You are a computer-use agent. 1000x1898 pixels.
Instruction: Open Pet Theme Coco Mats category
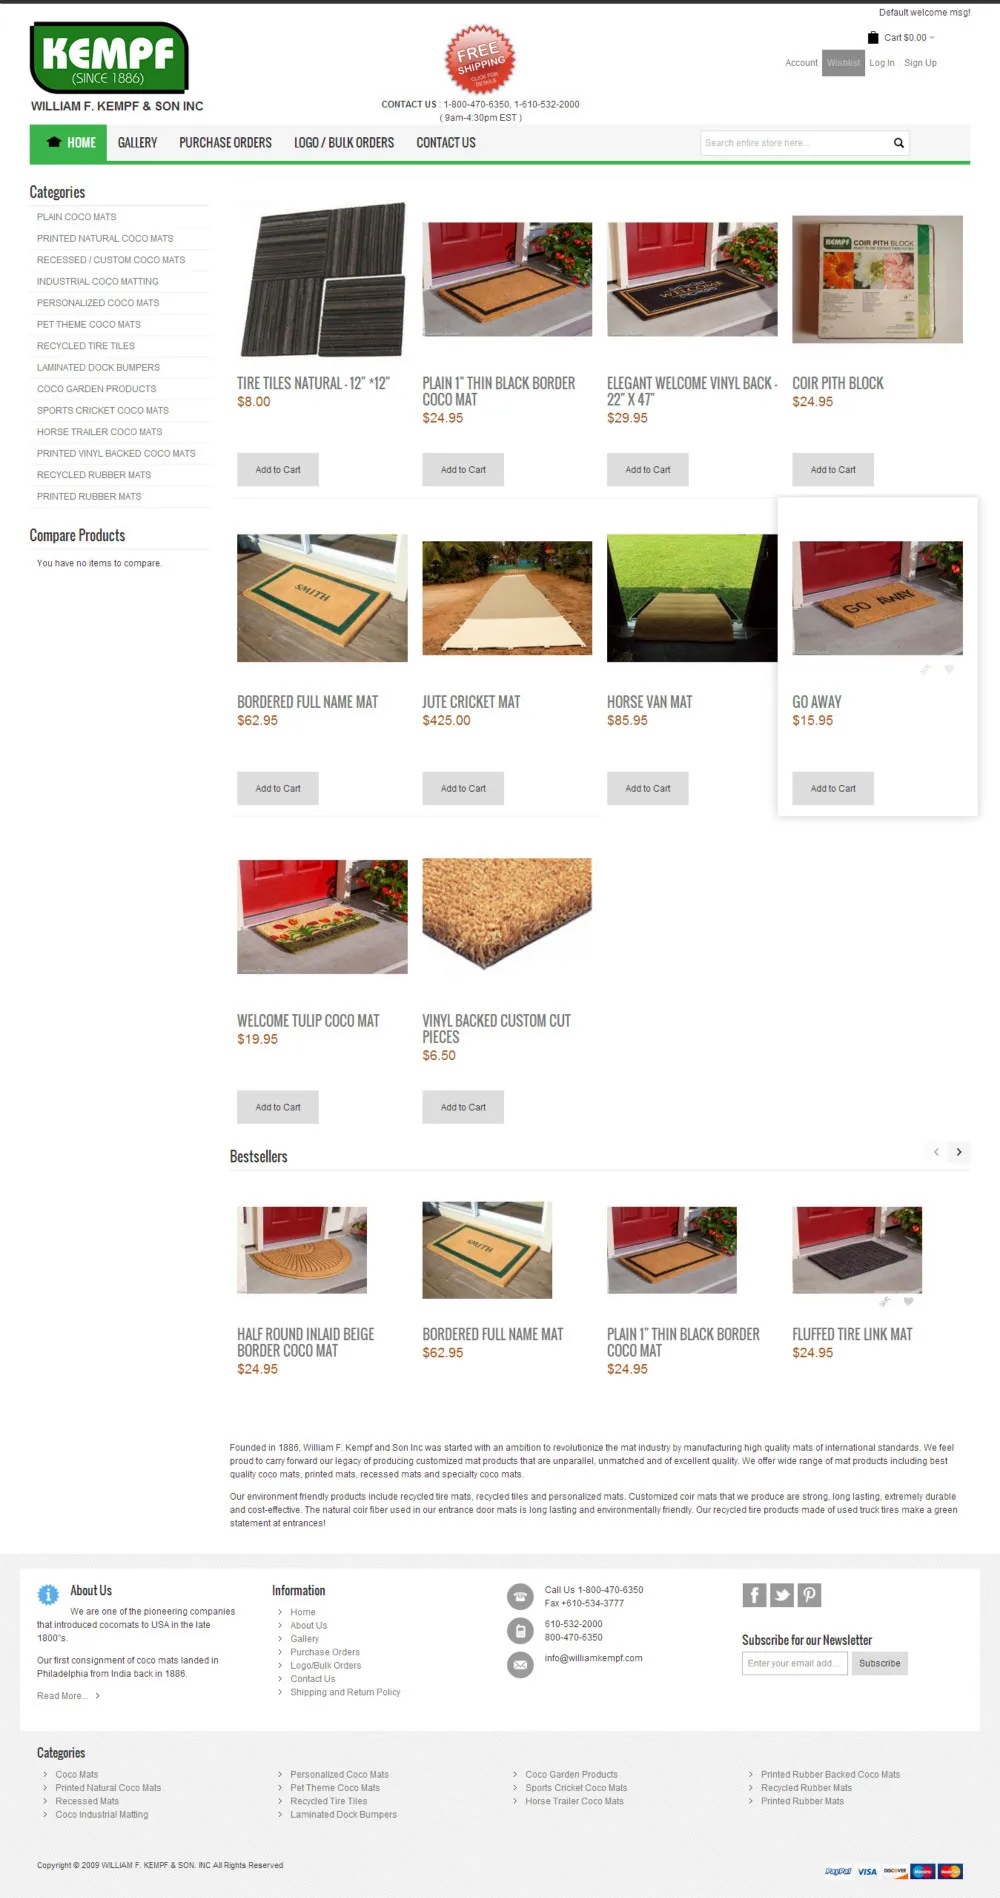(x=89, y=325)
